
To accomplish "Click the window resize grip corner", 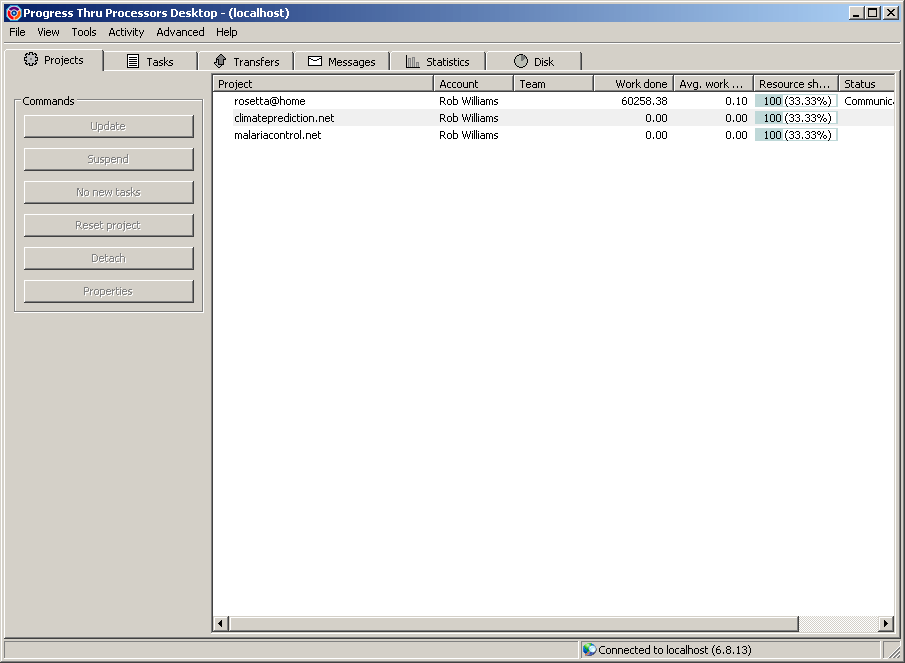I will tap(895, 651).
